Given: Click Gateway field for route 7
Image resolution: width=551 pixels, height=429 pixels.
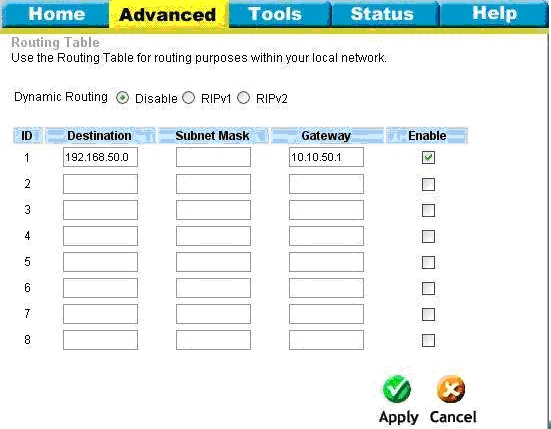Looking at the screenshot, I should pos(326,314).
